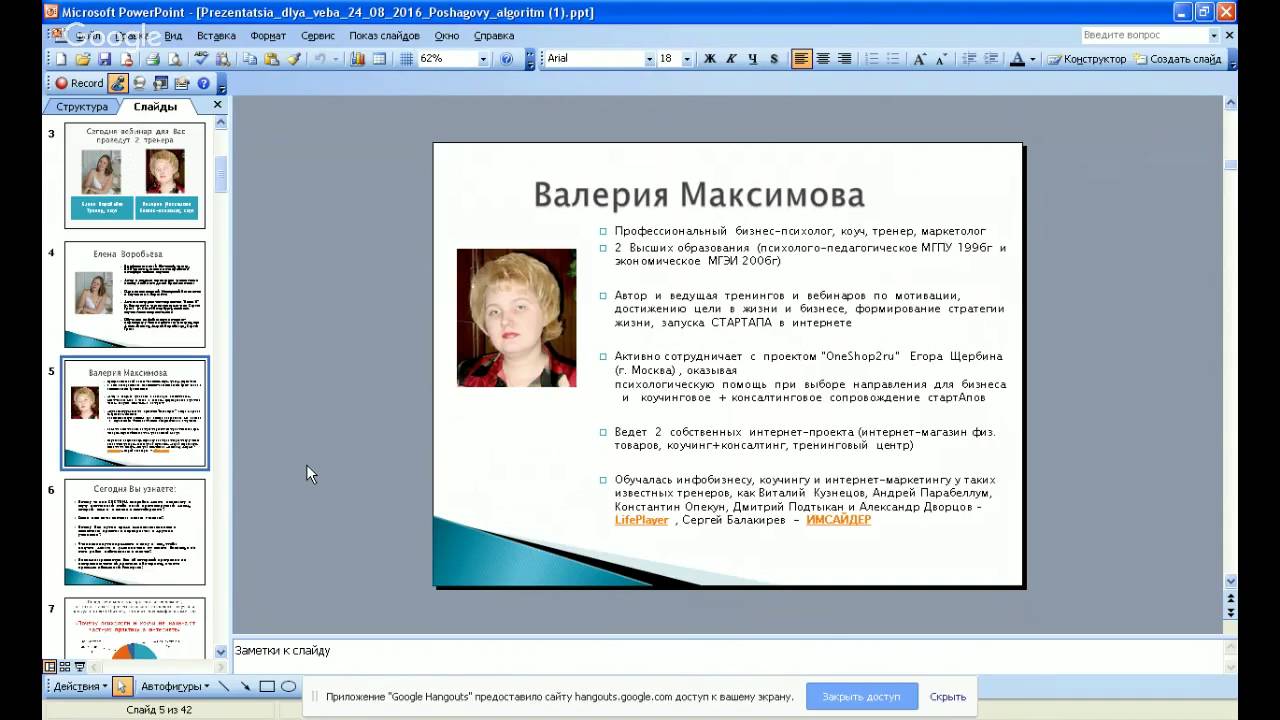
Task: Open the zoom 62% dropdown
Action: [483, 59]
